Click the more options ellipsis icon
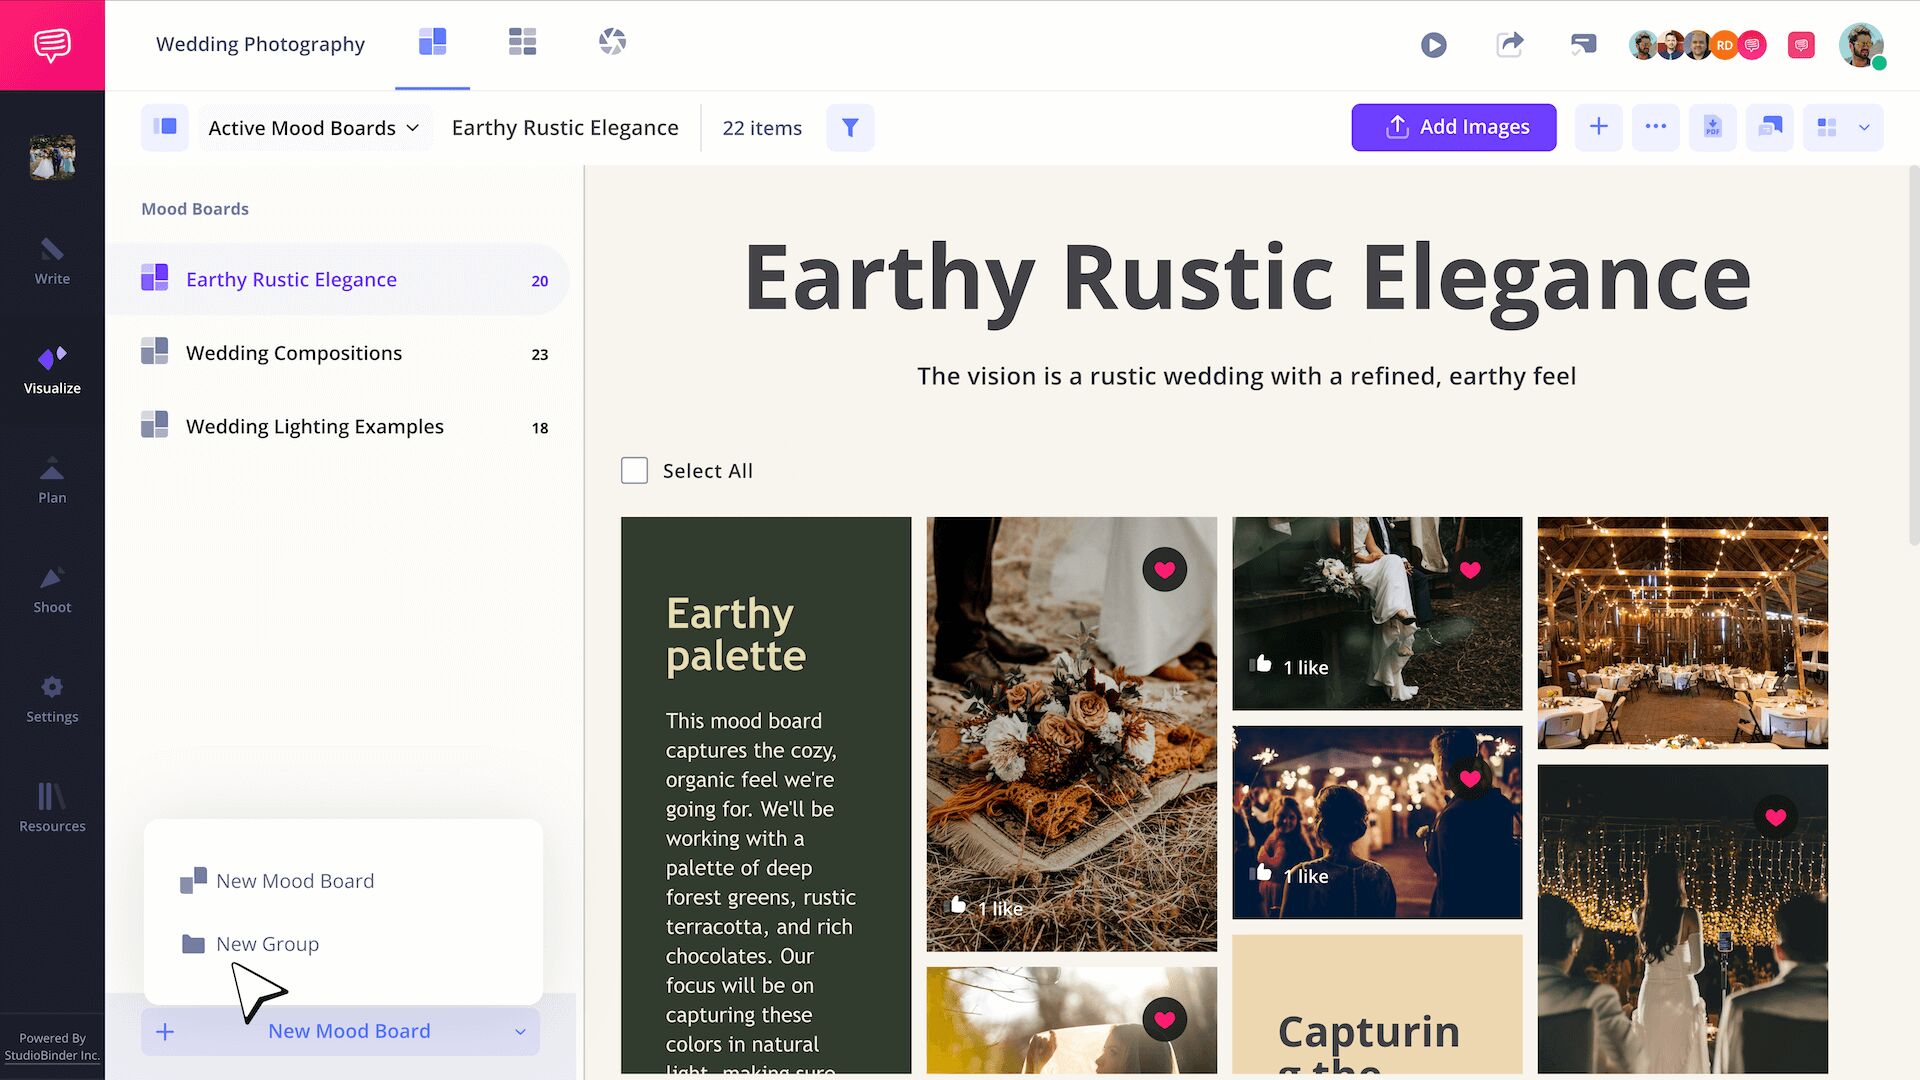1920x1080 pixels. pos(1655,127)
